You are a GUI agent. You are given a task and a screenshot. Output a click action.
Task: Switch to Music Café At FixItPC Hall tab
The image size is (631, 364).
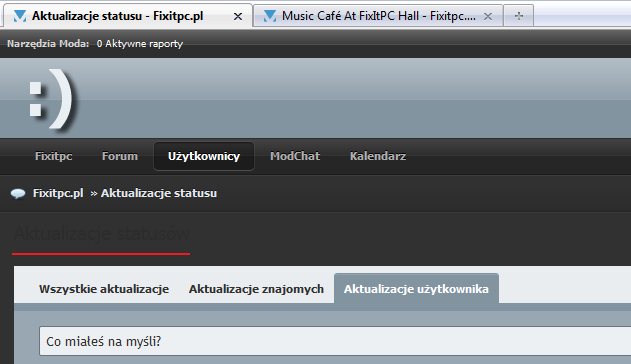click(x=378, y=16)
